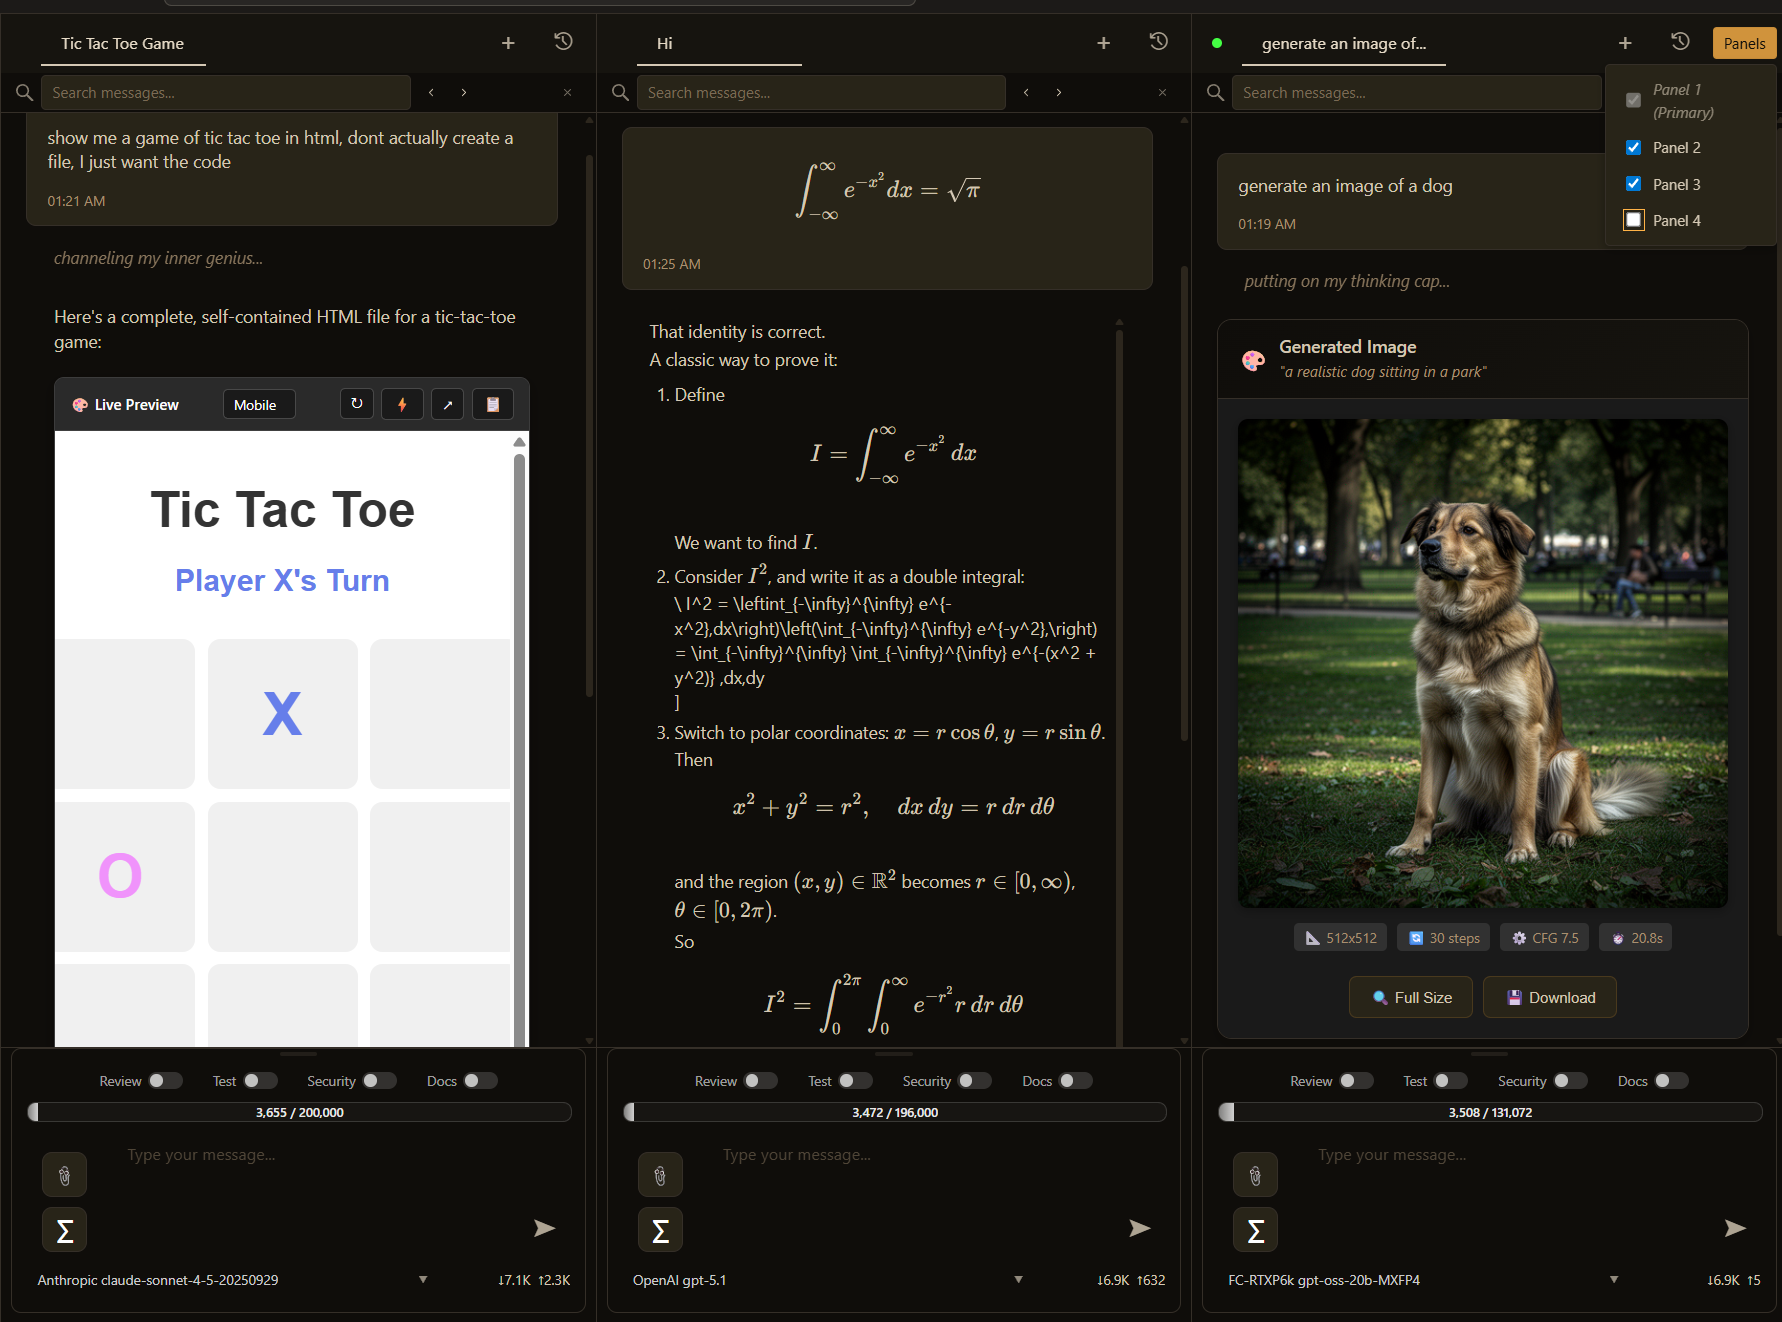
Task: Enable the Panel 4 checkbox
Action: [1633, 220]
